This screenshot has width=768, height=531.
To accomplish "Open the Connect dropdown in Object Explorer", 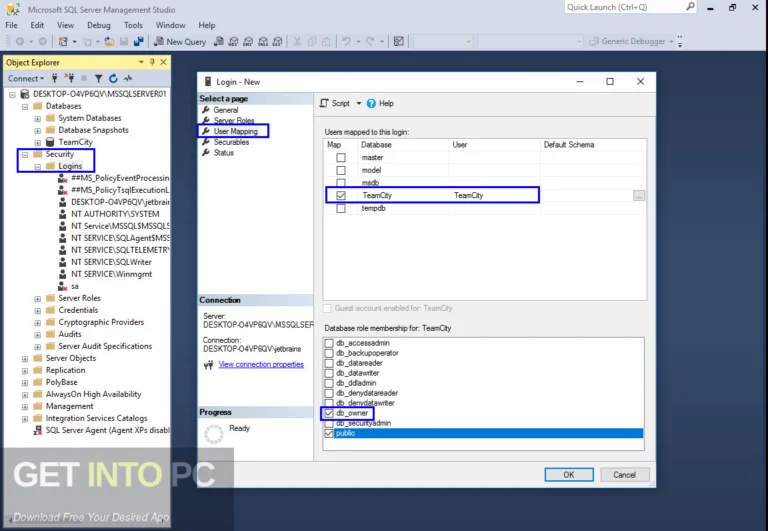I will (26, 78).
